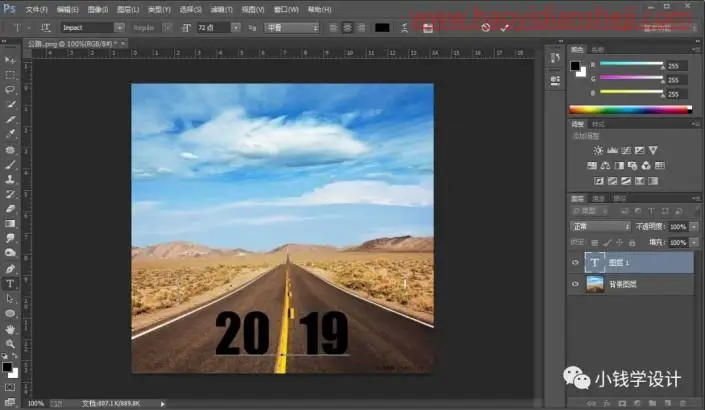This screenshot has height=410, width=705.
Task: Add a Levels adjustment
Action: pyautogui.click(x=612, y=150)
